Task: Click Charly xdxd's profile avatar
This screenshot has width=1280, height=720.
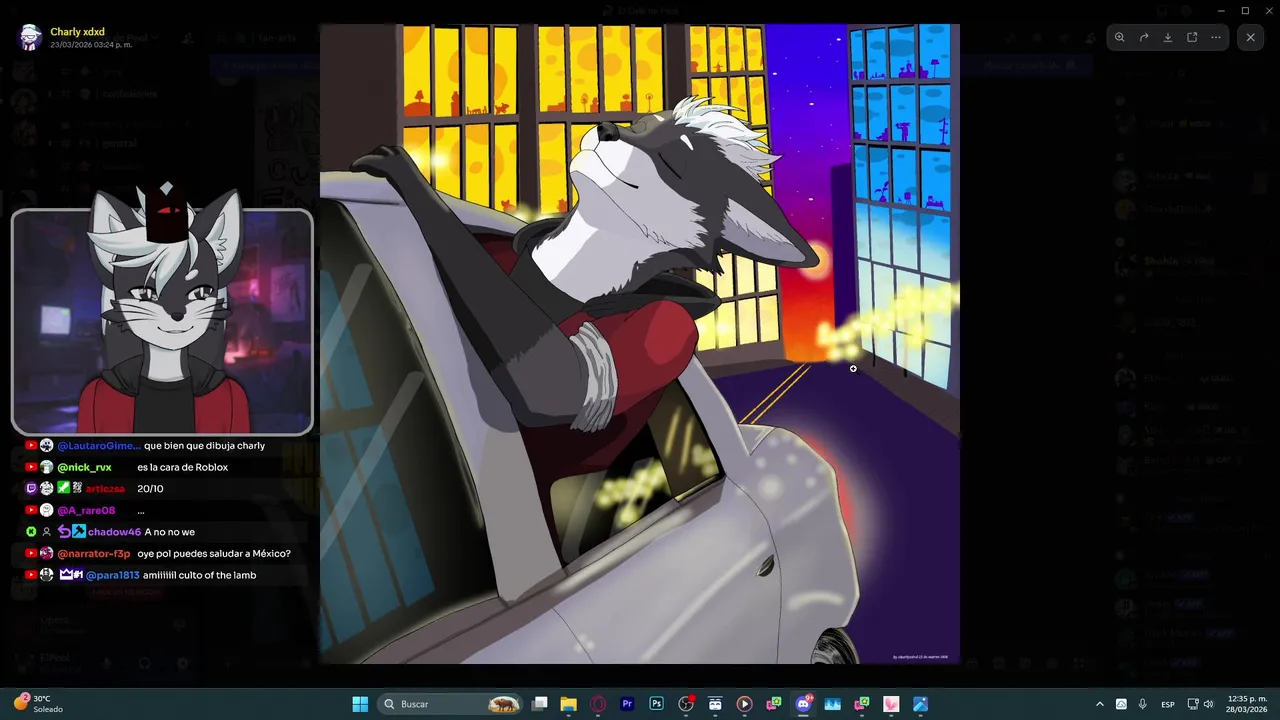Action: pos(30,38)
